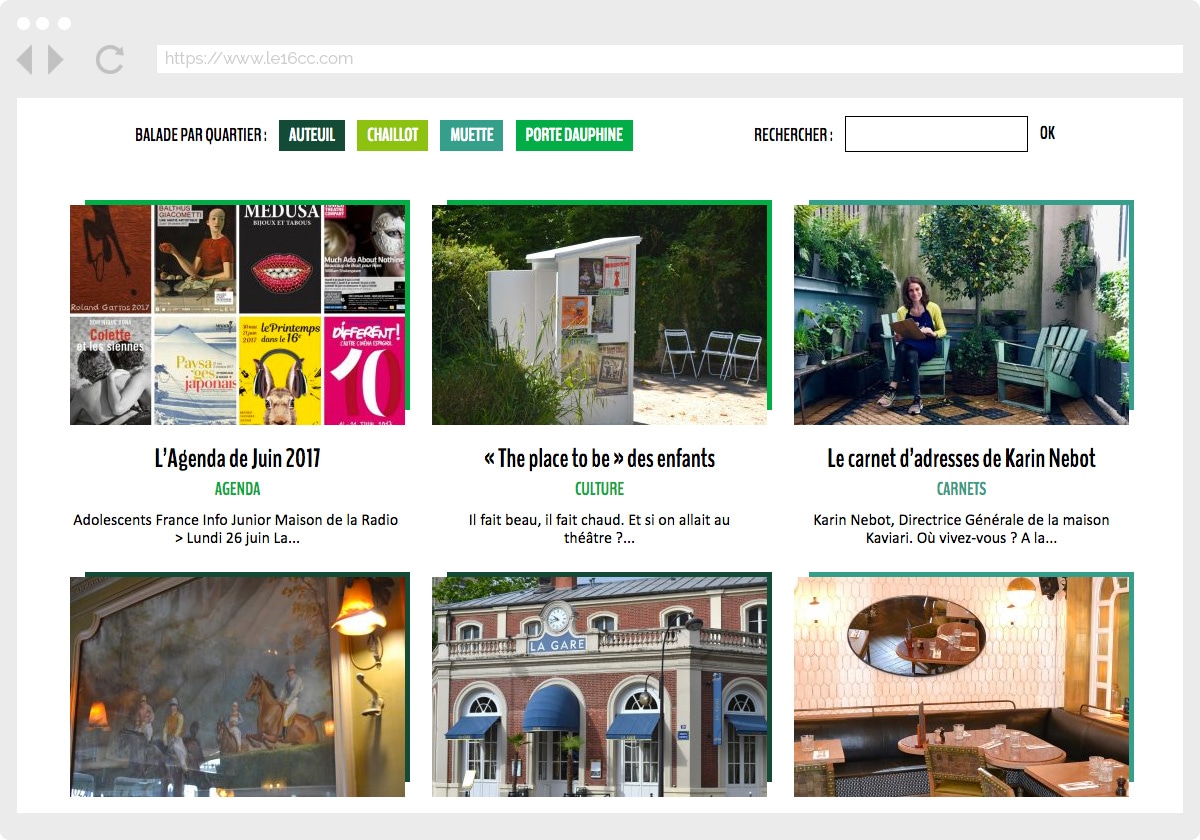Click the browser back arrow
Image resolution: width=1200 pixels, height=840 pixels.
pyautogui.click(x=25, y=60)
